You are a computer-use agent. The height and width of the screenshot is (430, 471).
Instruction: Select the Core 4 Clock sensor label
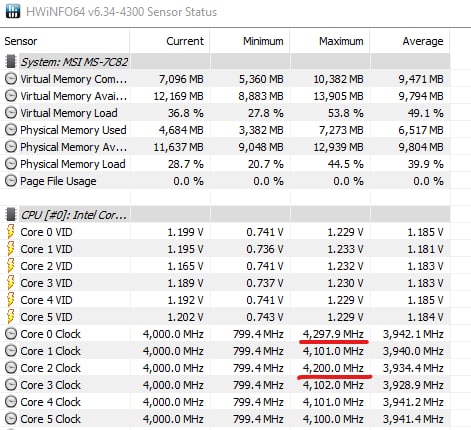coord(50,402)
